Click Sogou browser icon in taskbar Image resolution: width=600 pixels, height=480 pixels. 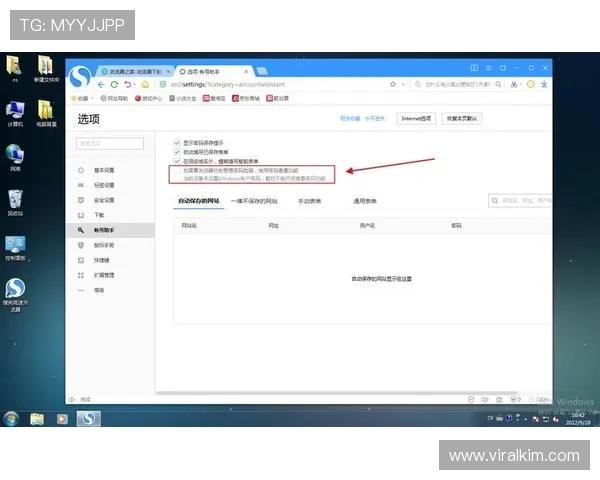(88, 418)
